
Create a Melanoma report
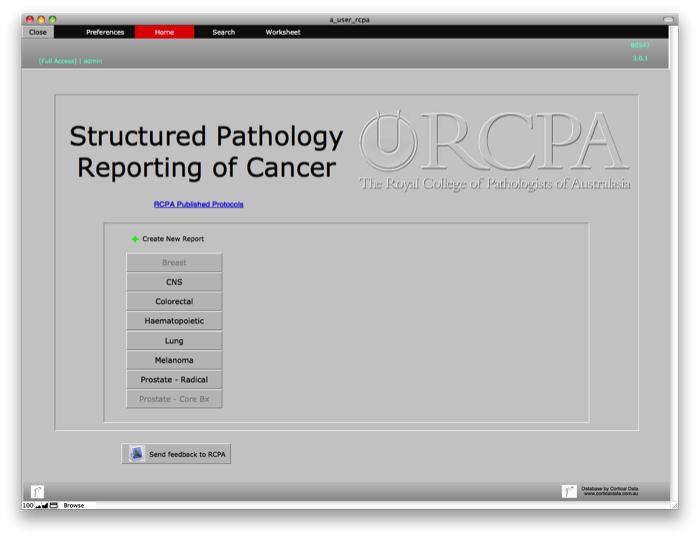pyautogui.click(x=174, y=360)
